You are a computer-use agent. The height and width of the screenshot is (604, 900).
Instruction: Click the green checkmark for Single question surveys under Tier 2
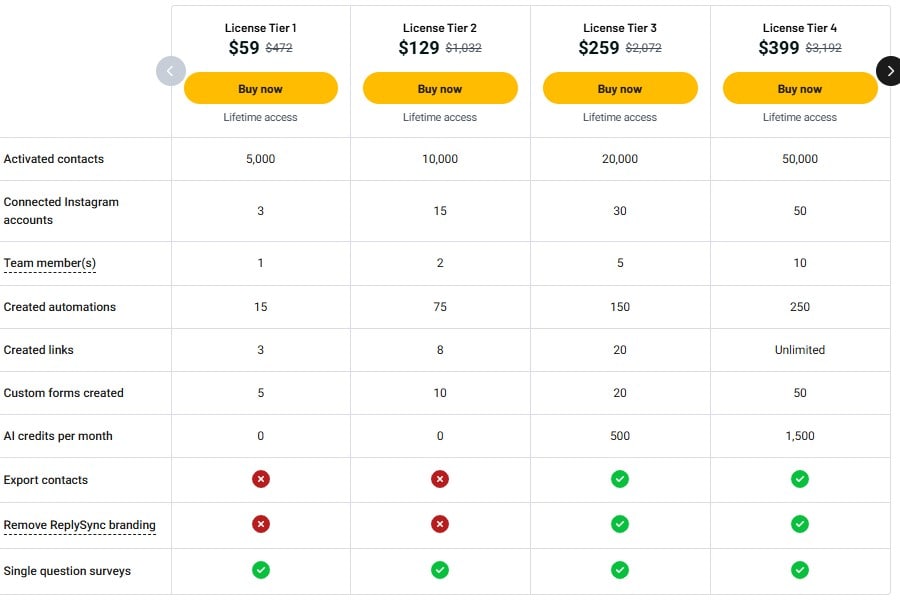440,569
